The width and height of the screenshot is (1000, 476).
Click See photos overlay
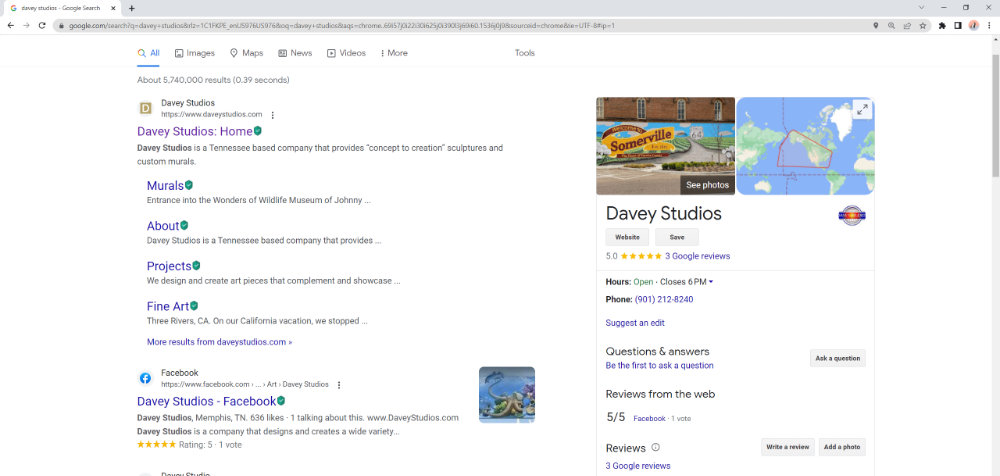point(707,185)
